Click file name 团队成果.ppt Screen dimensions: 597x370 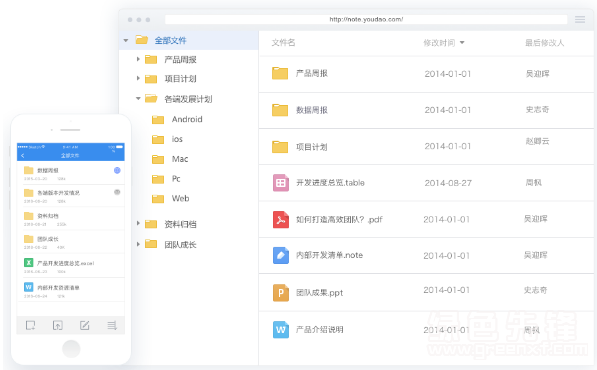[319, 293]
